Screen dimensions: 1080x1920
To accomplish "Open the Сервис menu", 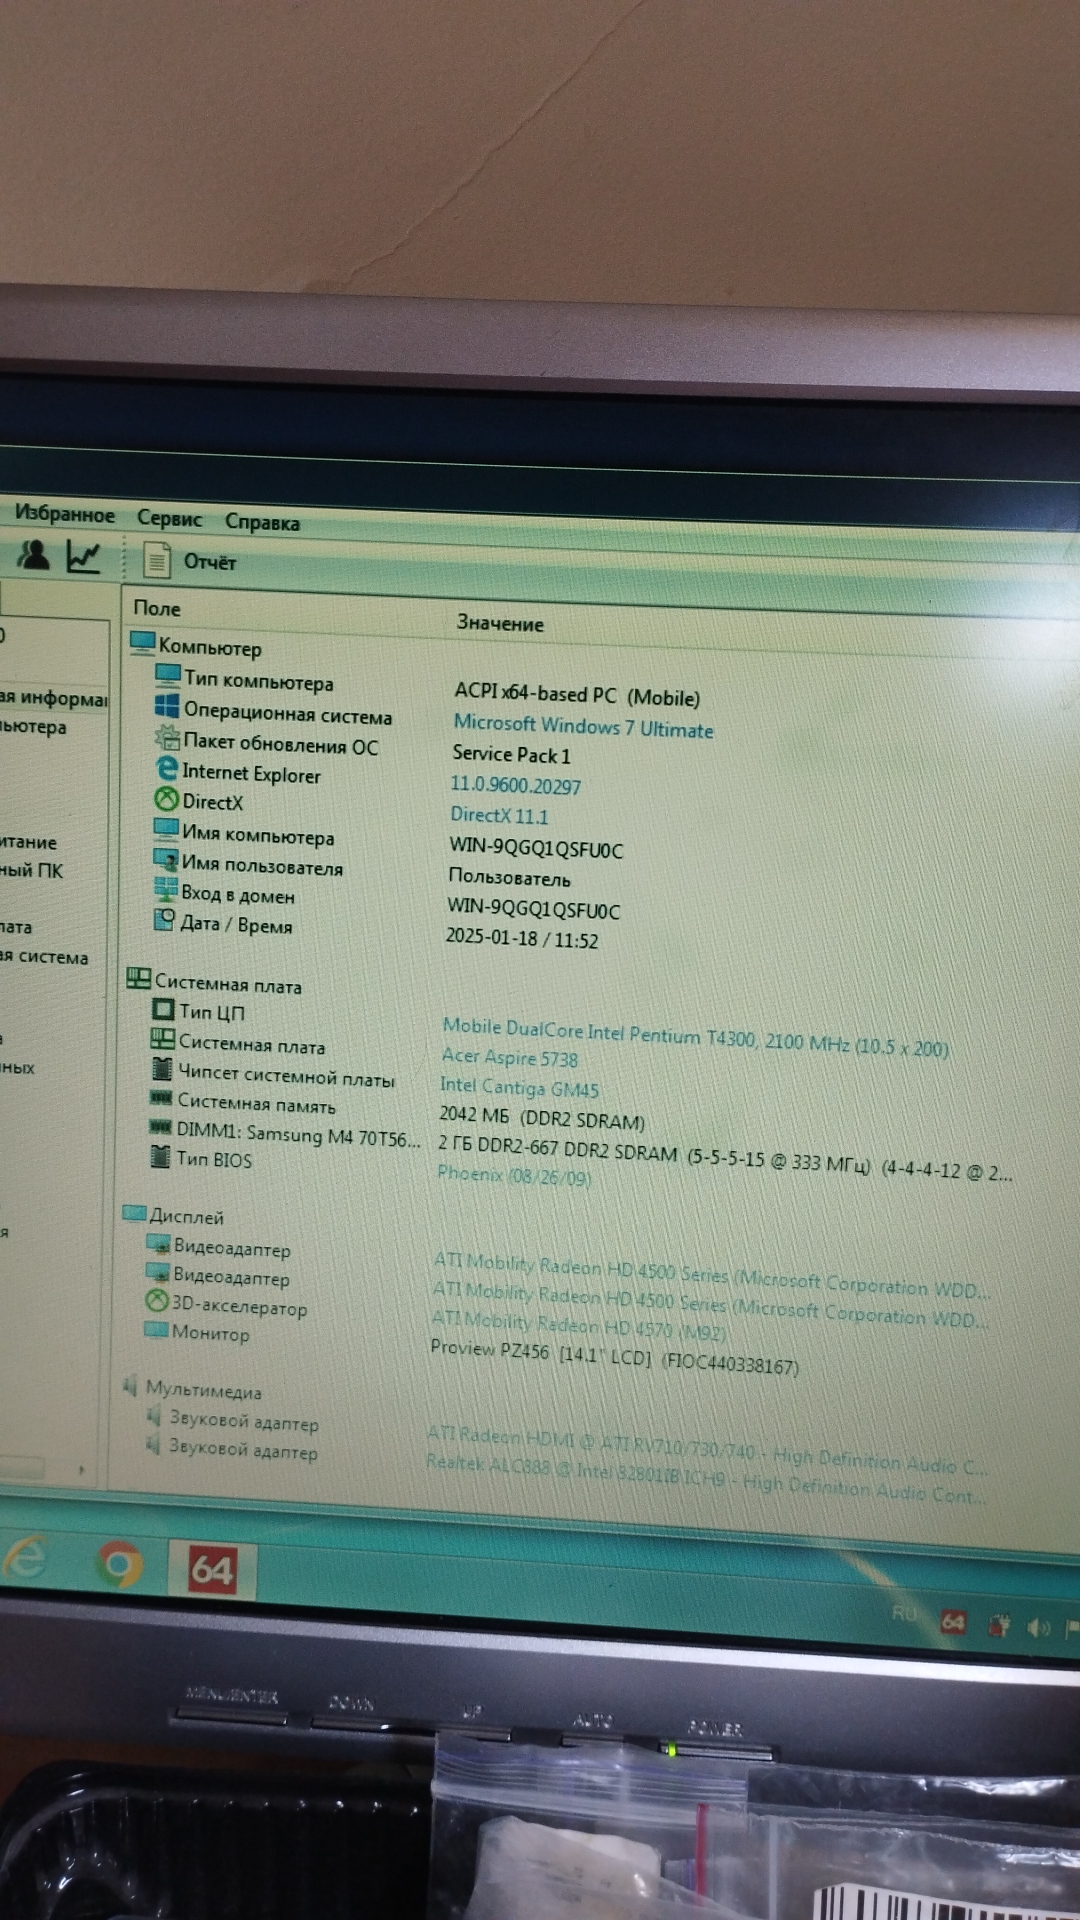I will click(169, 518).
